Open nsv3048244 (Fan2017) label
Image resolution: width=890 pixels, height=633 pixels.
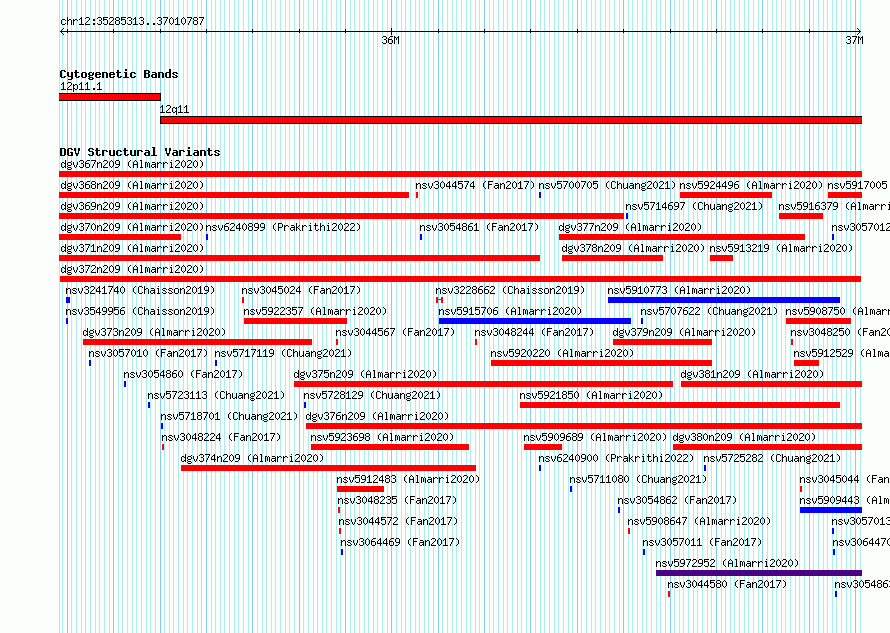click(x=534, y=332)
